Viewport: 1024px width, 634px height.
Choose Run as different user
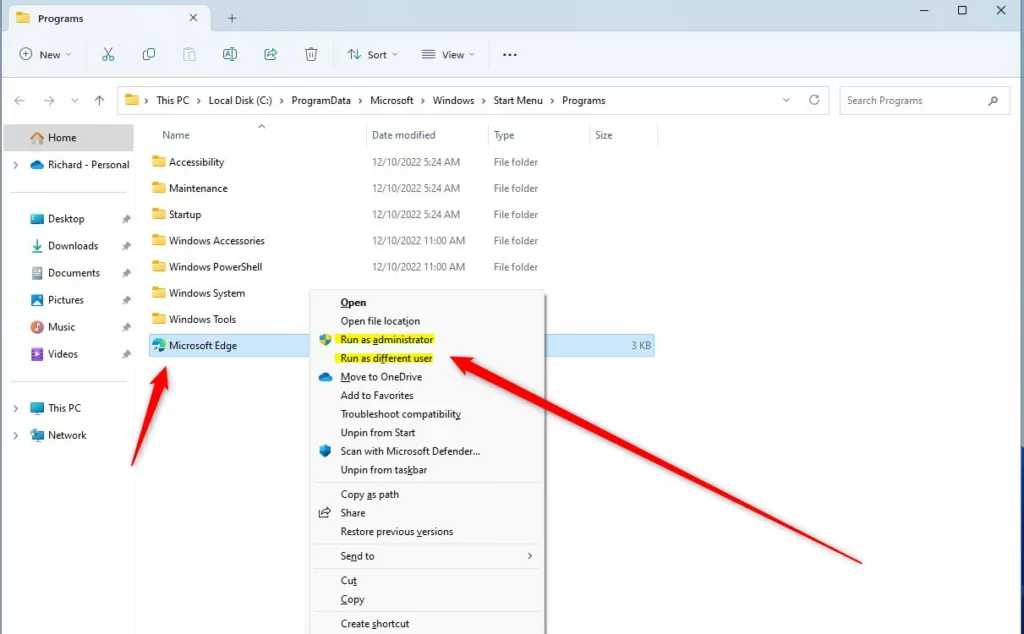(x=386, y=358)
